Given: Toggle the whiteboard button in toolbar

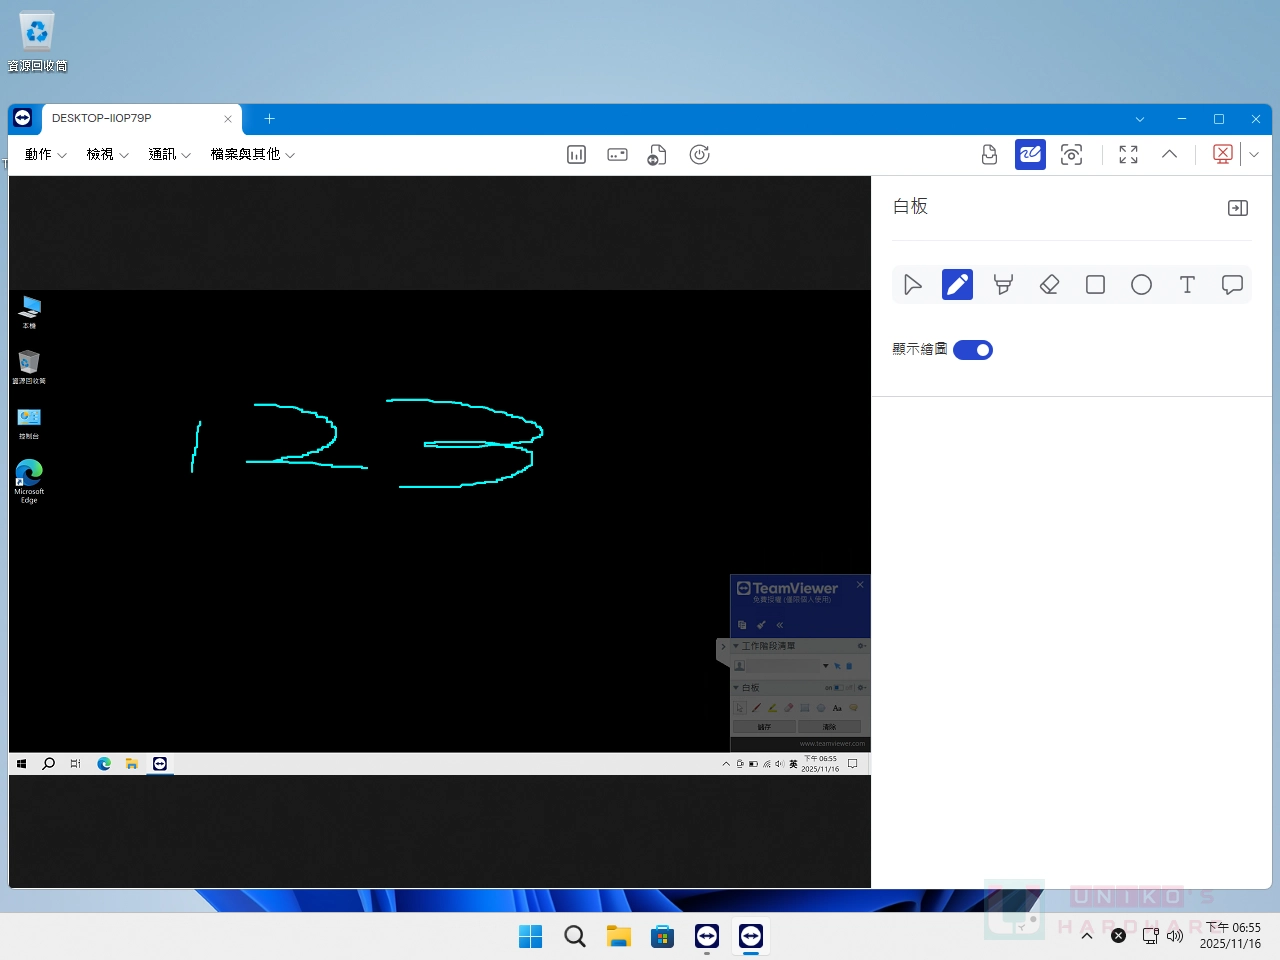Looking at the screenshot, I should pos(1030,154).
